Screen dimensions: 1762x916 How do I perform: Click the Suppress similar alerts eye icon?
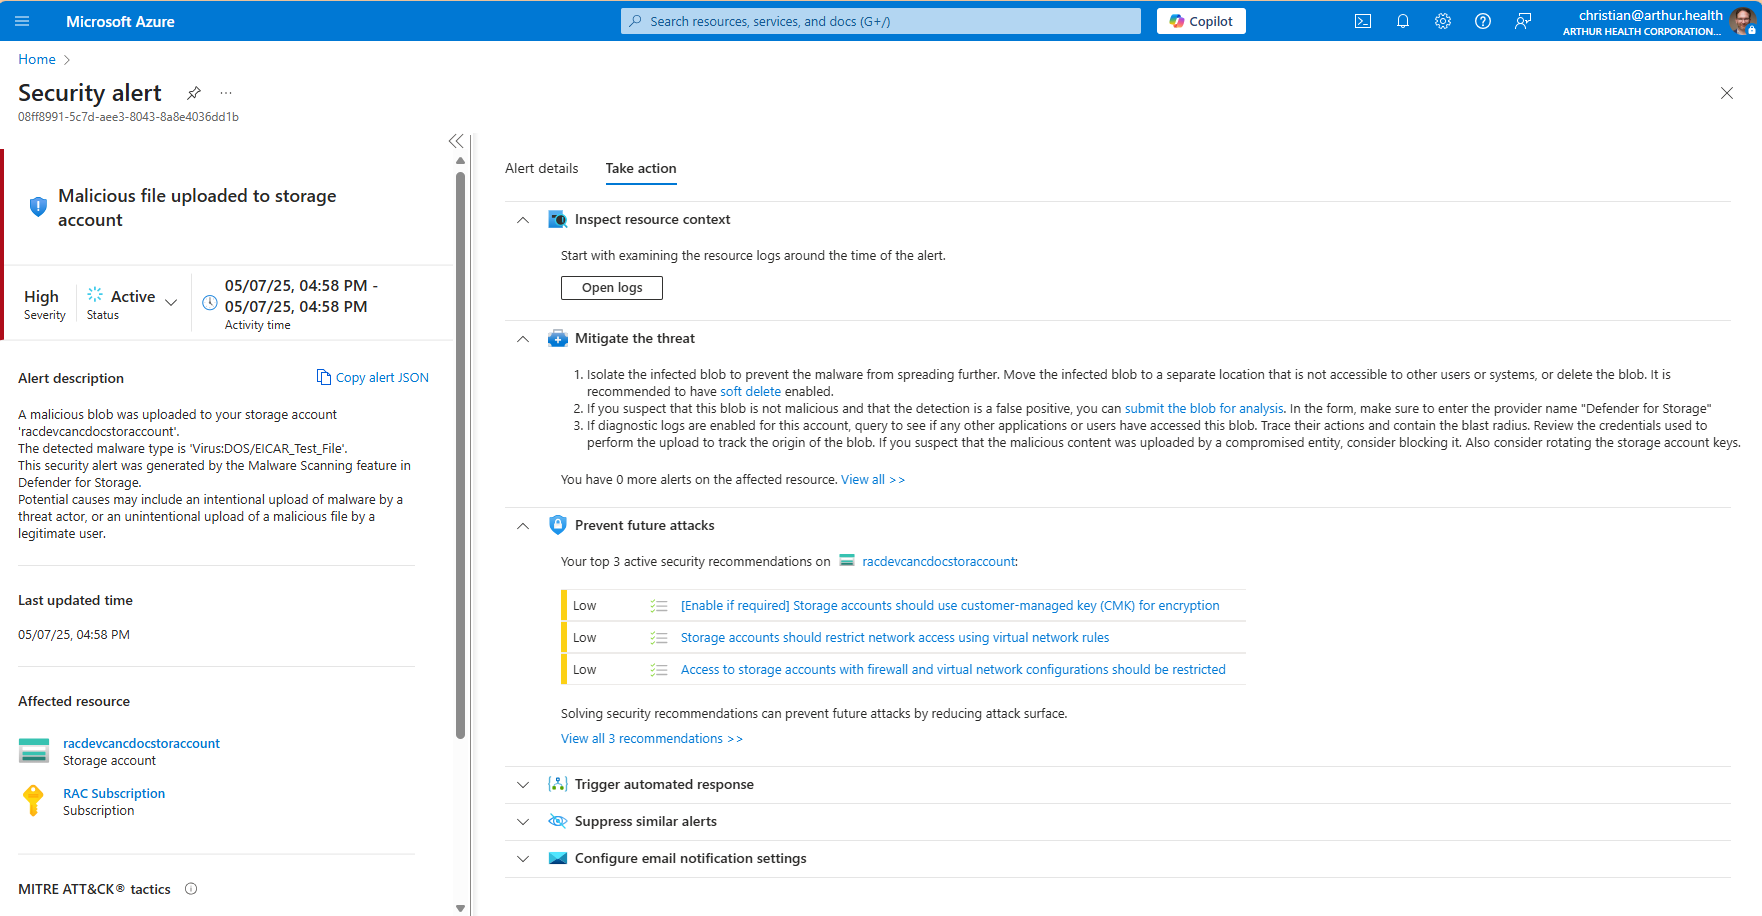[558, 821]
